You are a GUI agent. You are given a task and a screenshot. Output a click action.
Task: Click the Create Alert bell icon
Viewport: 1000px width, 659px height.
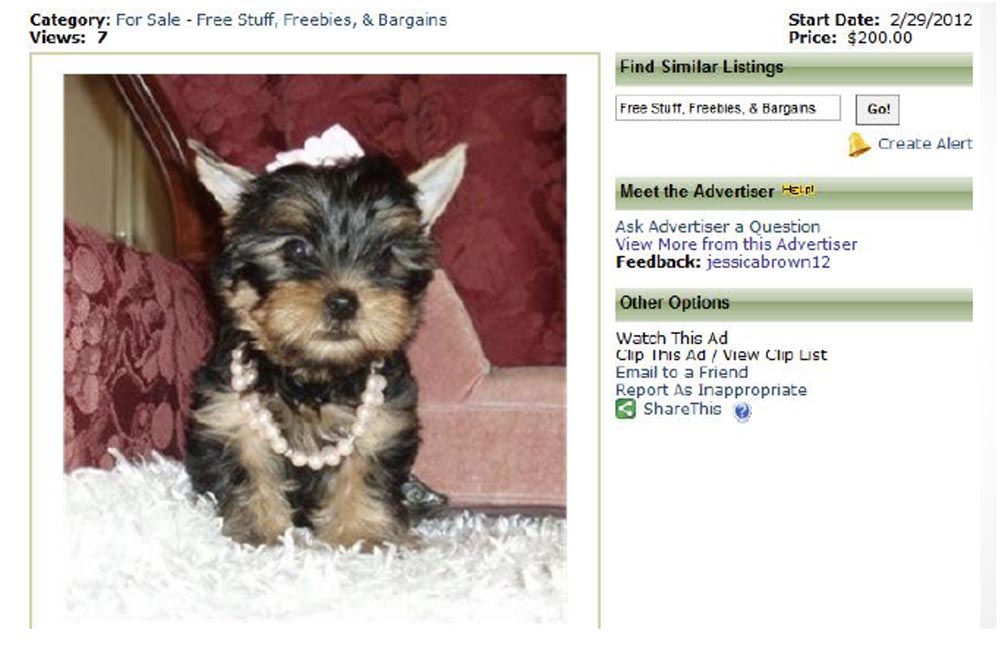click(858, 145)
